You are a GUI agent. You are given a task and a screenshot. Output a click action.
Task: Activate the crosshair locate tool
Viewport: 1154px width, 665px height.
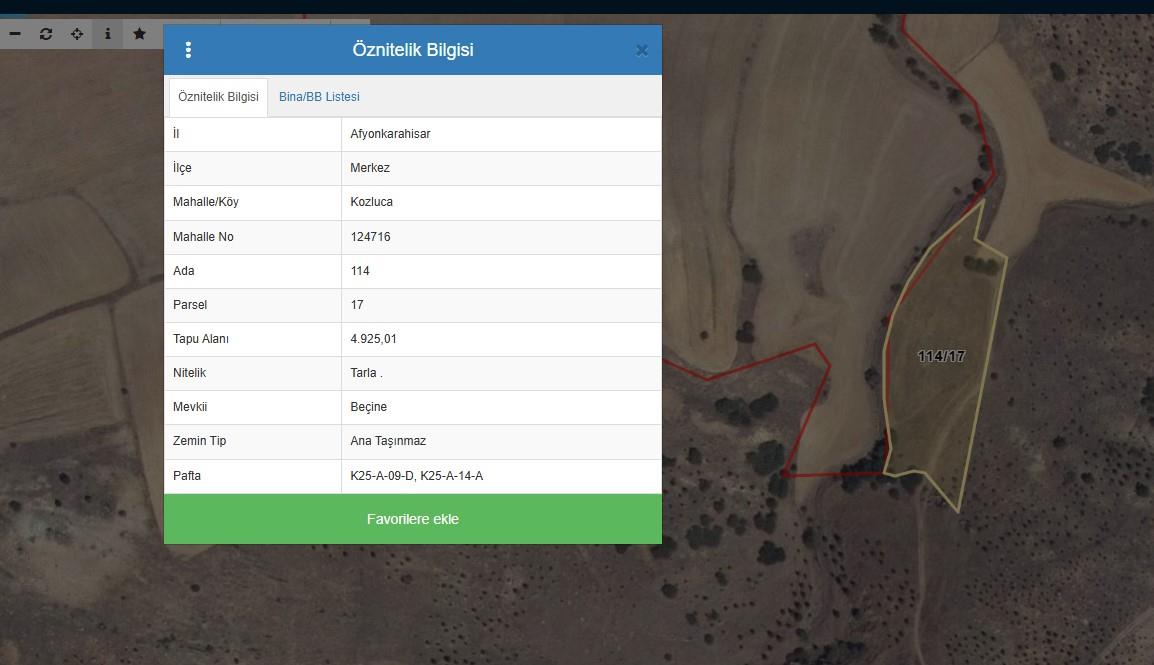(x=77, y=34)
